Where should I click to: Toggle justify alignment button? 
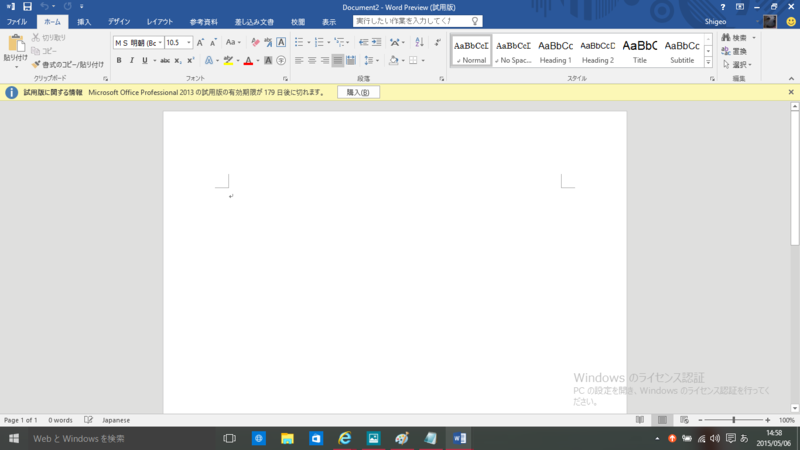pos(338,61)
